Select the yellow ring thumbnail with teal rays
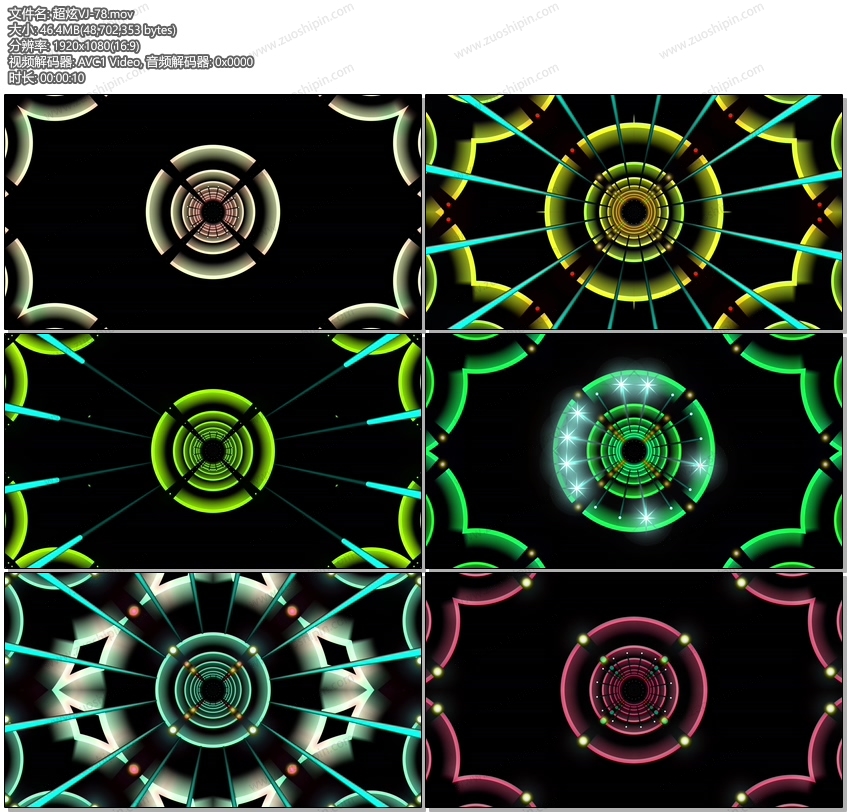The width and height of the screenshot is (848, 812). 634,212
